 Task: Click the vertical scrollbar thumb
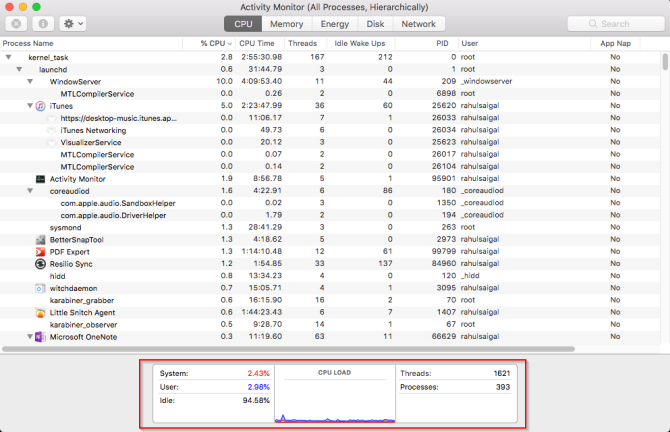[x=665, y=62]
